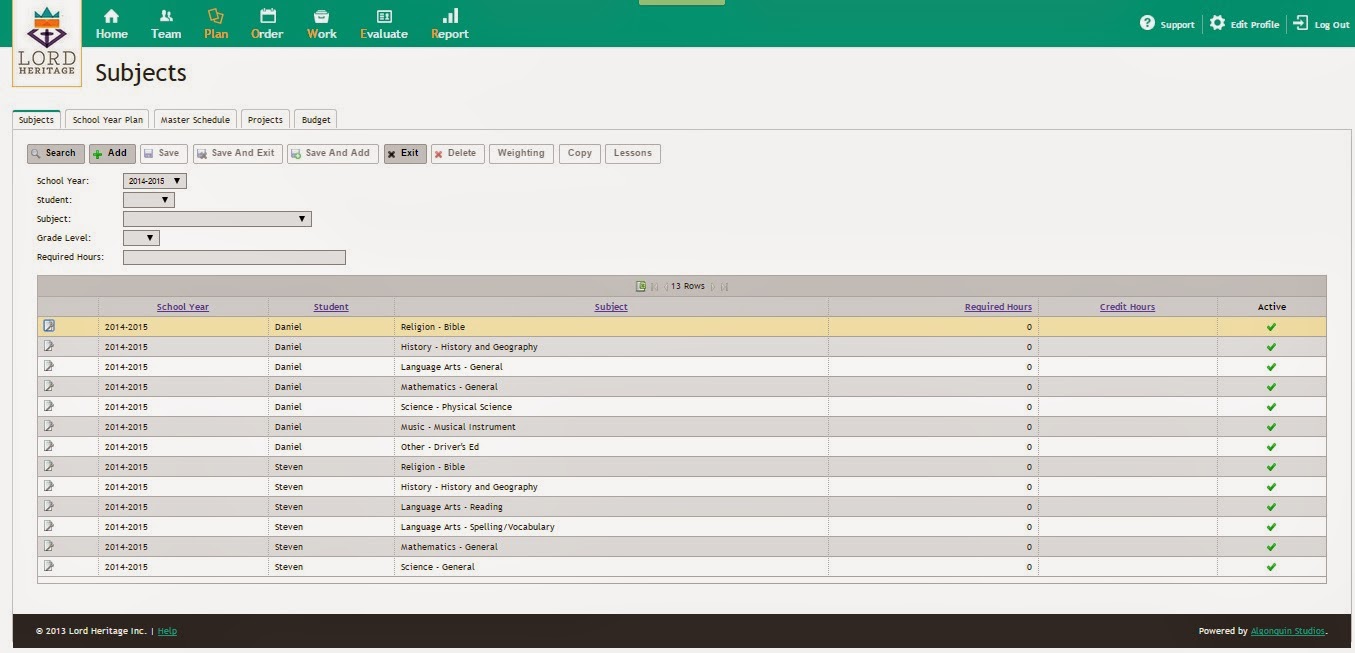Click the green export icon beside 13 Rows
Viewport: 1355px width, 653px height.
[641, 286]
